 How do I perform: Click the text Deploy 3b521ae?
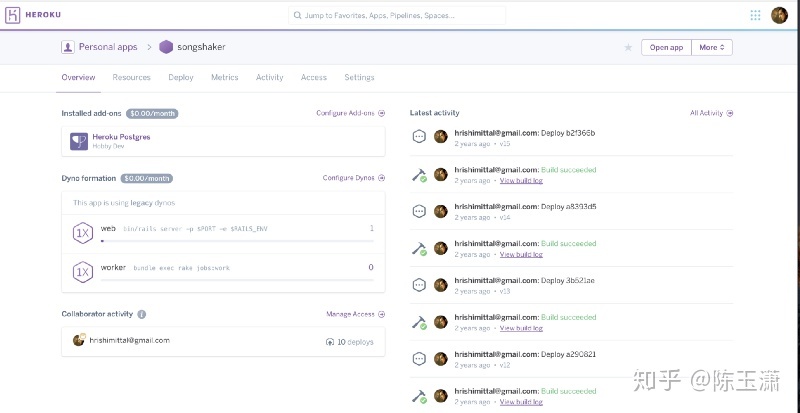point(567,280)
